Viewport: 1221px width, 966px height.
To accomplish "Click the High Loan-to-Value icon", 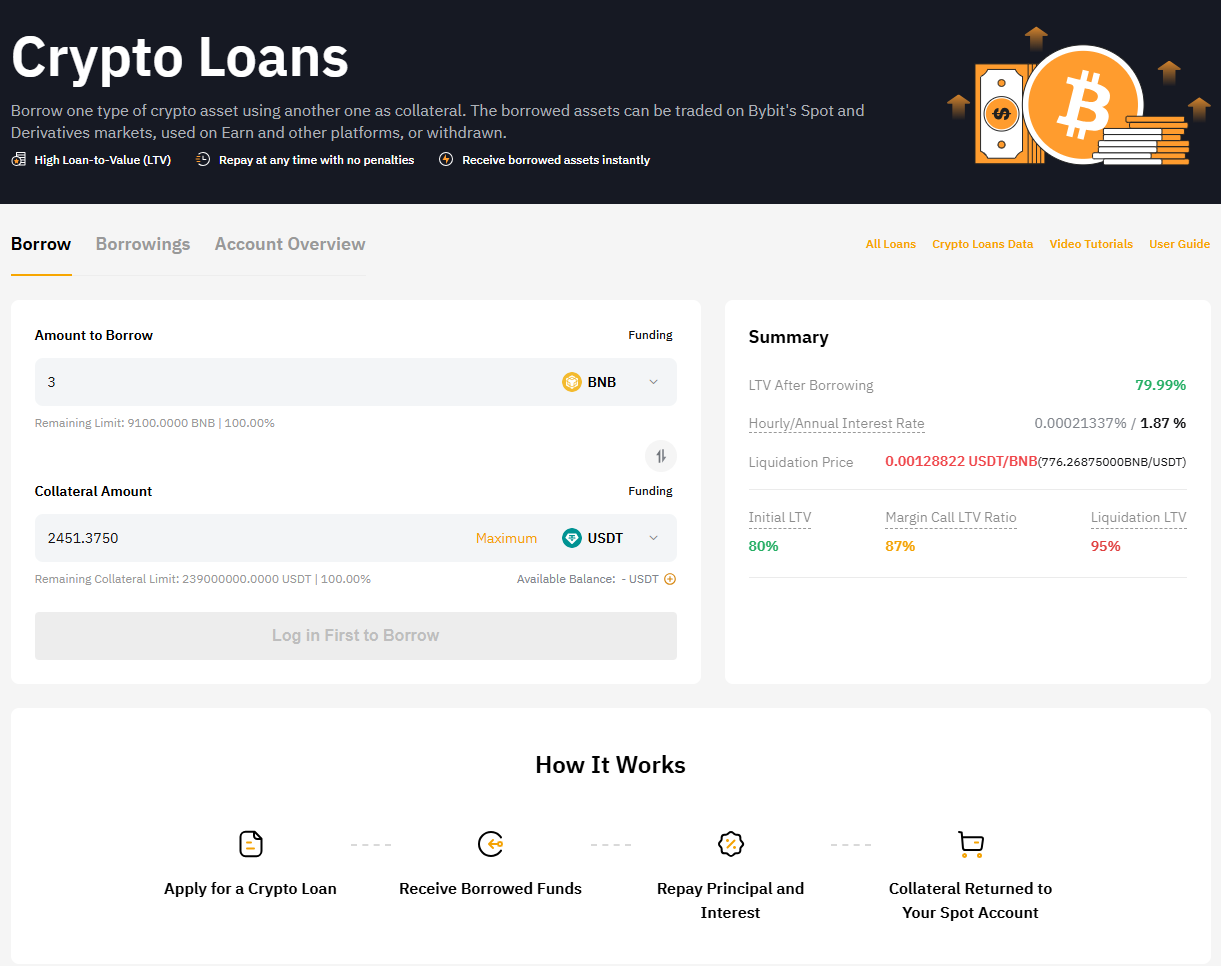I will tap(19, 160).
